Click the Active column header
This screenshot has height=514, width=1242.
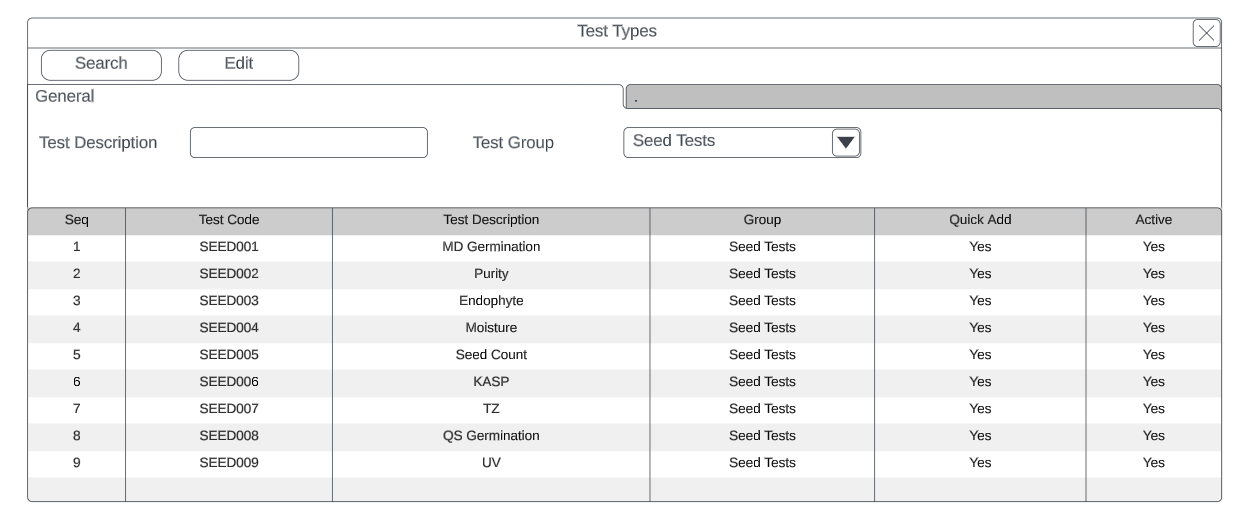click(x=1153, y=220)
